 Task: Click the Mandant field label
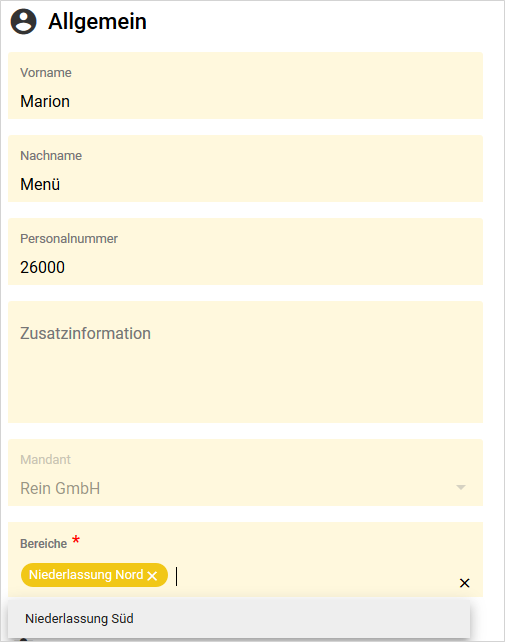(45, 459)
